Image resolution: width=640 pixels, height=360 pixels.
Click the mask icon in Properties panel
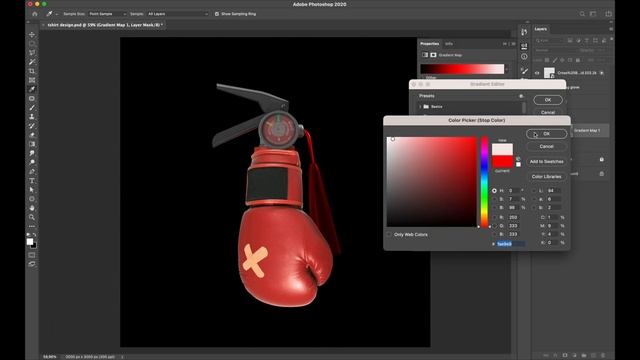tap(433, 55)
